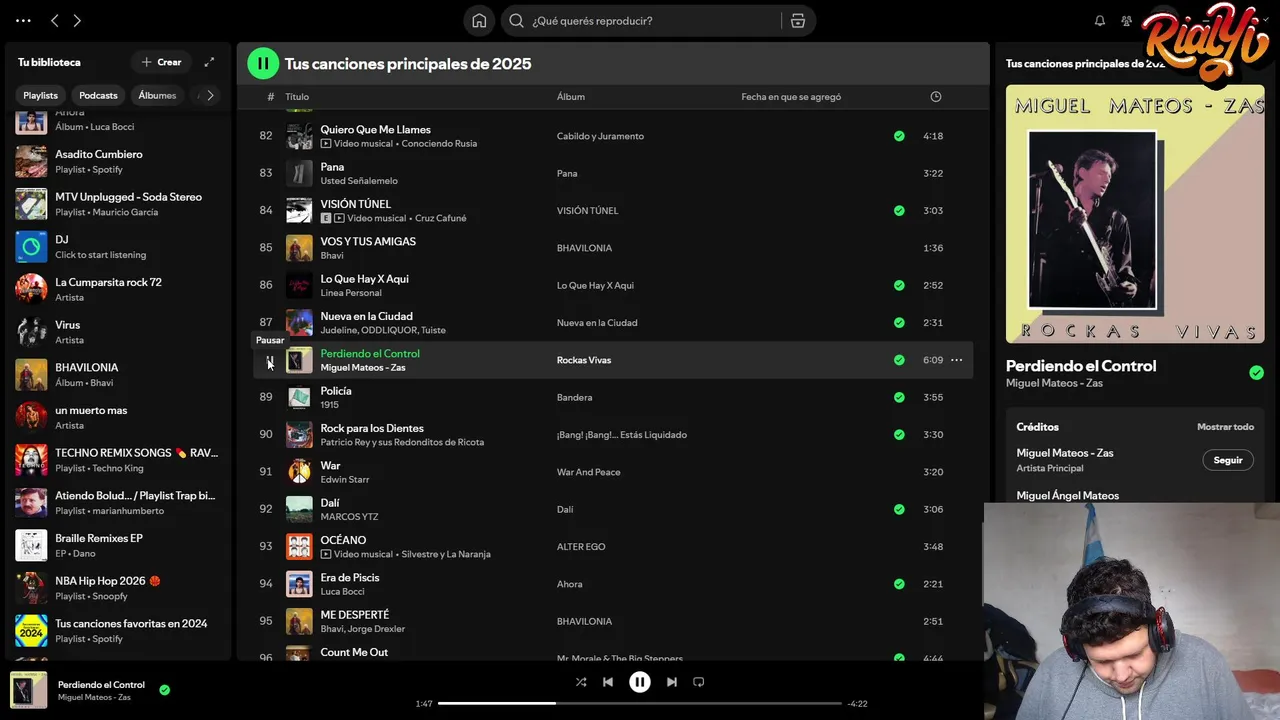This screenshot has height=720, width=1280.
Task: Open Perdiendo el Control title in right panel
Action: pos(1081,366)
